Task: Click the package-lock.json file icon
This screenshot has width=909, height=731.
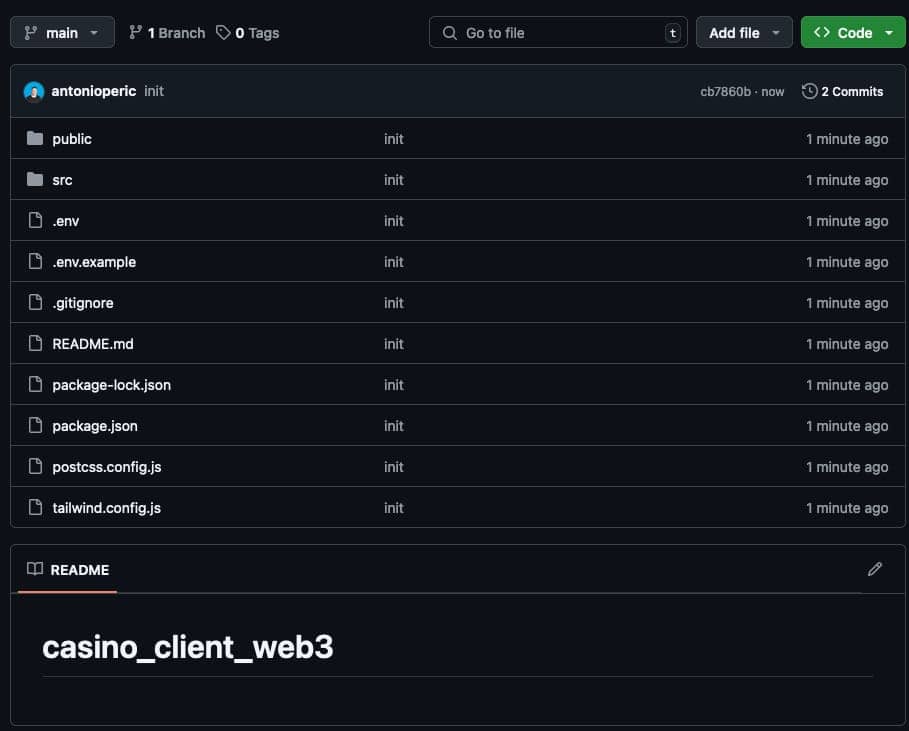Action: coord(35,384)
